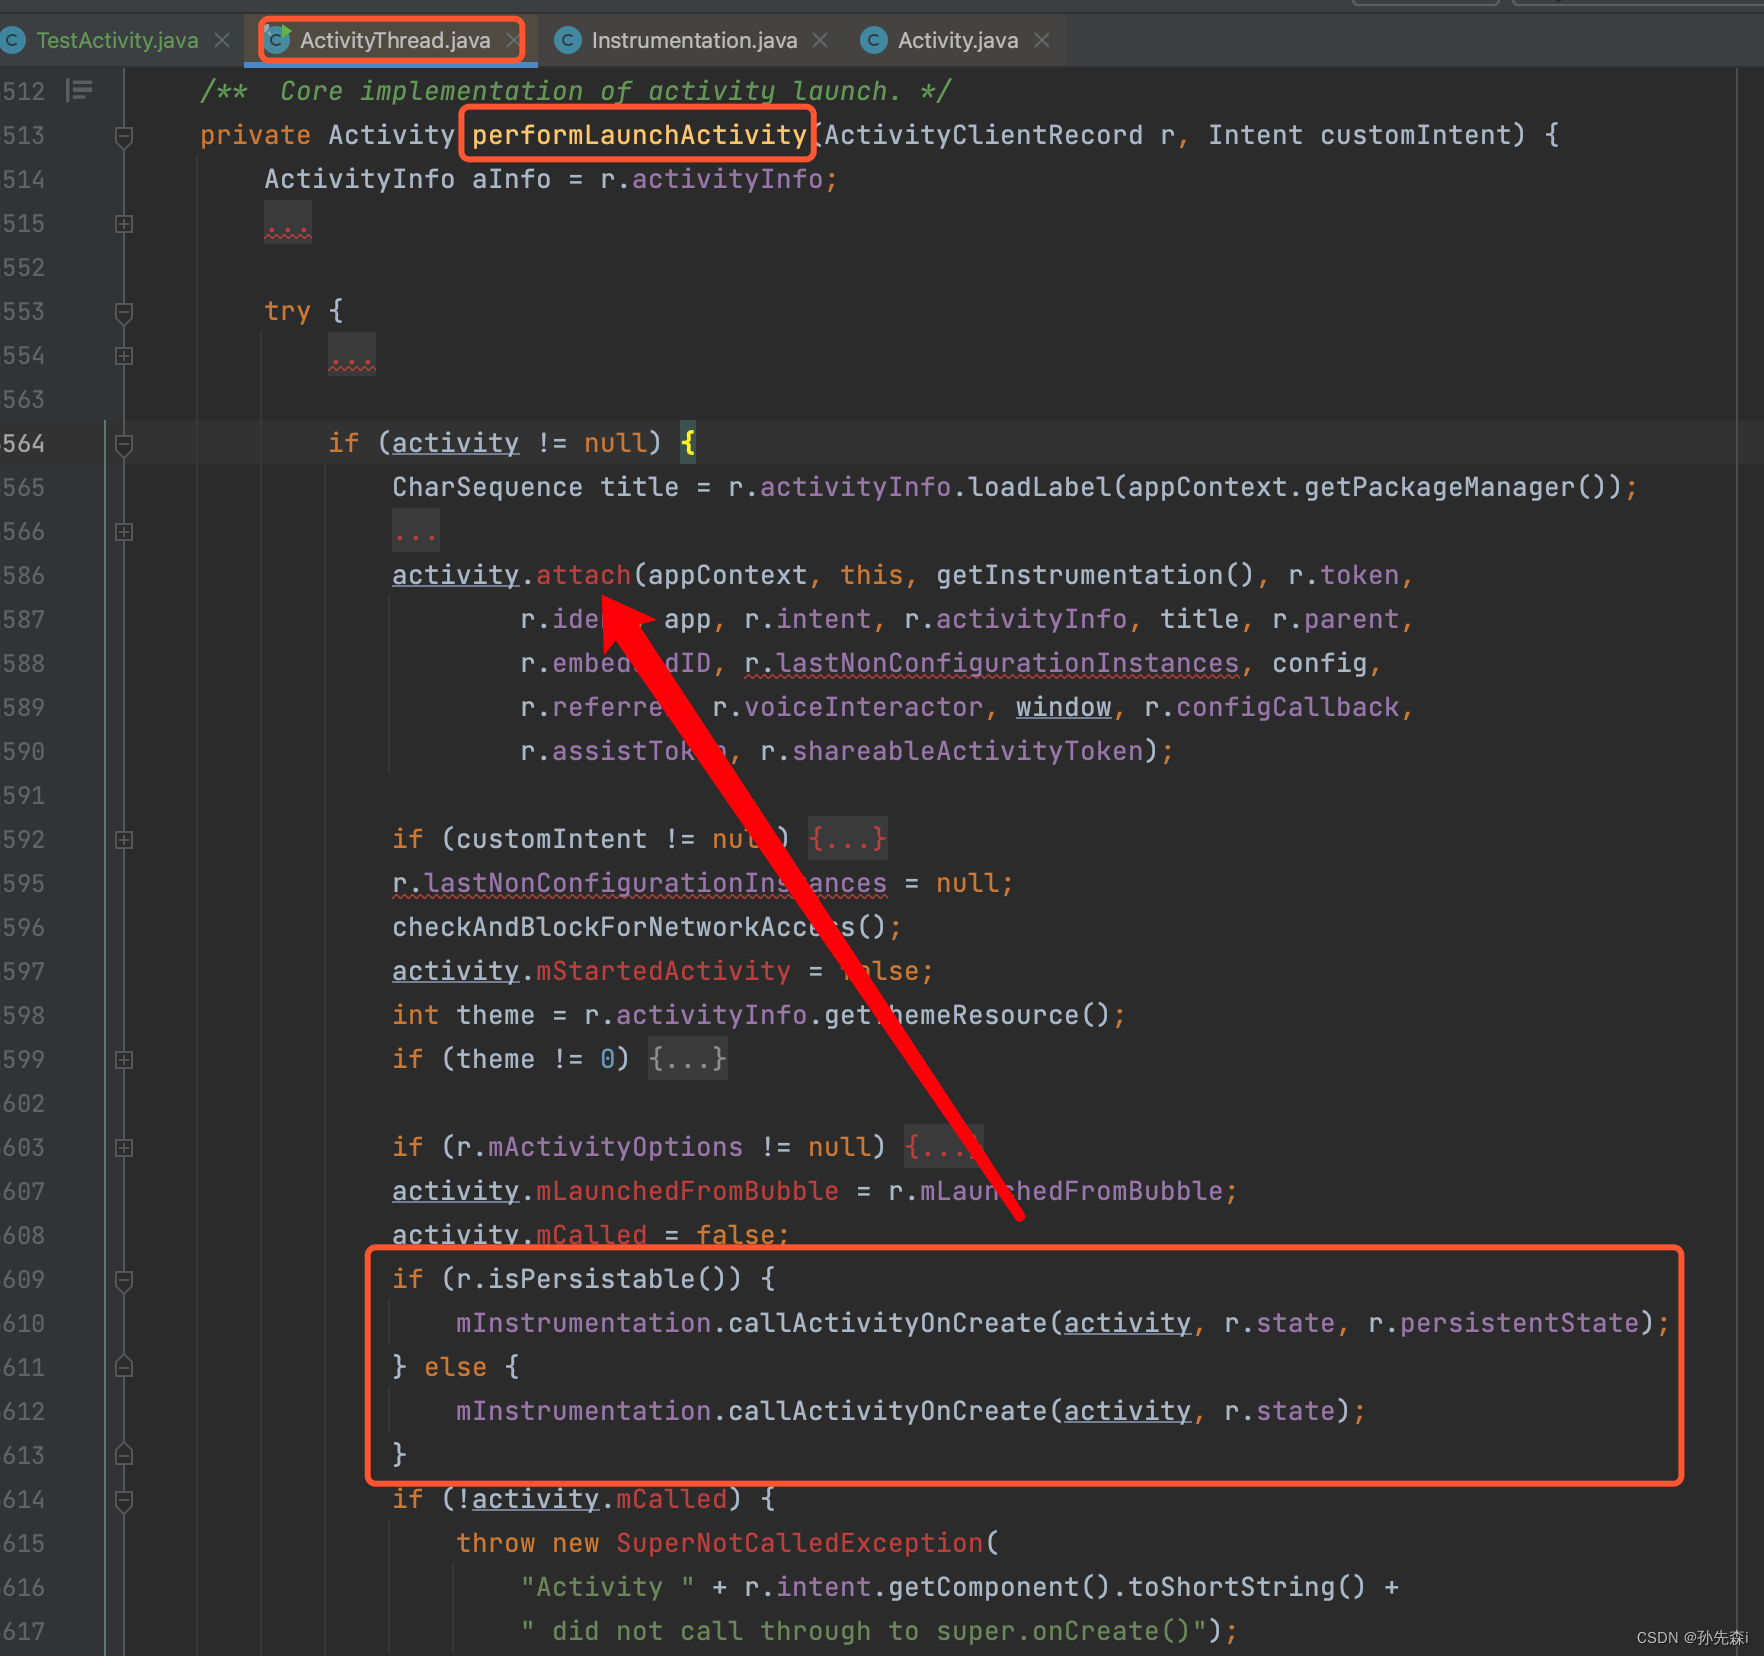The height and width of the screenshot is (1656, 1764).
Task: Collapse the try block at line 553
Action: [124, 312]
